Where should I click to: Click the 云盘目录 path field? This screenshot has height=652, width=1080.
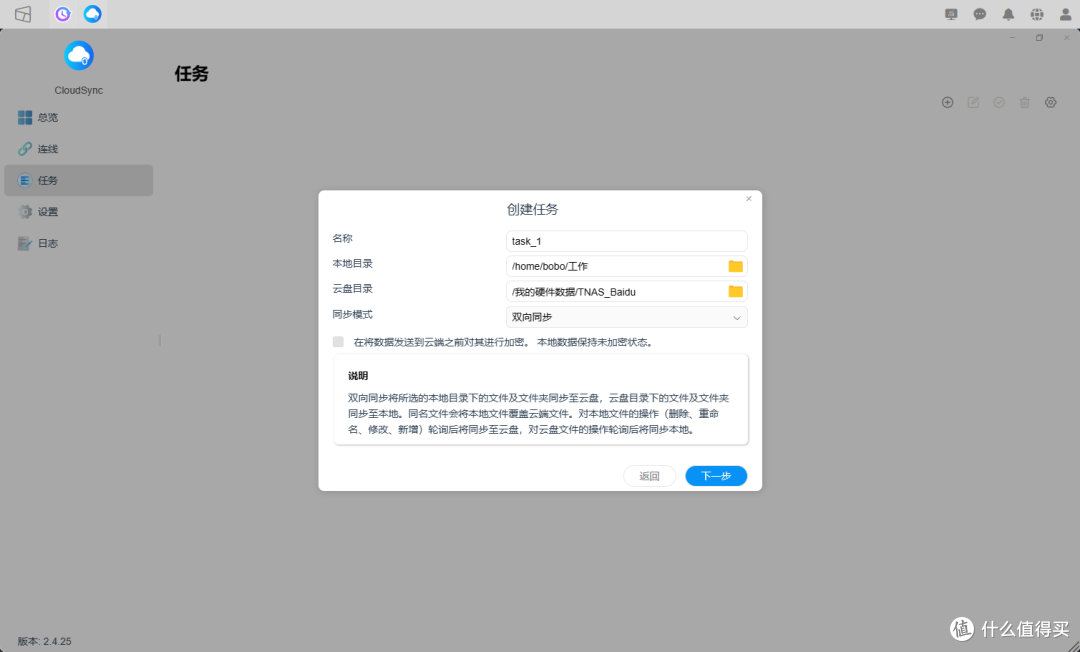pos(627,292)
